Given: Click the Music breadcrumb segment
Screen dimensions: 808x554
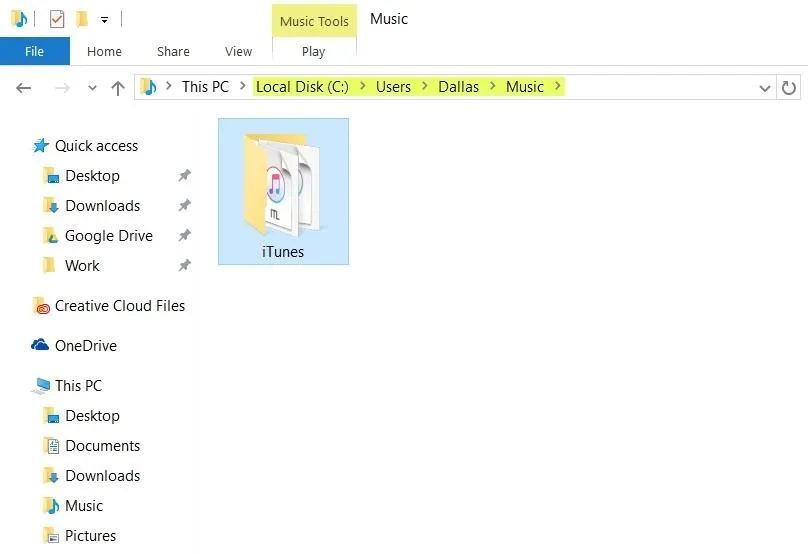Looking at the screenshot, I should 525,87.
